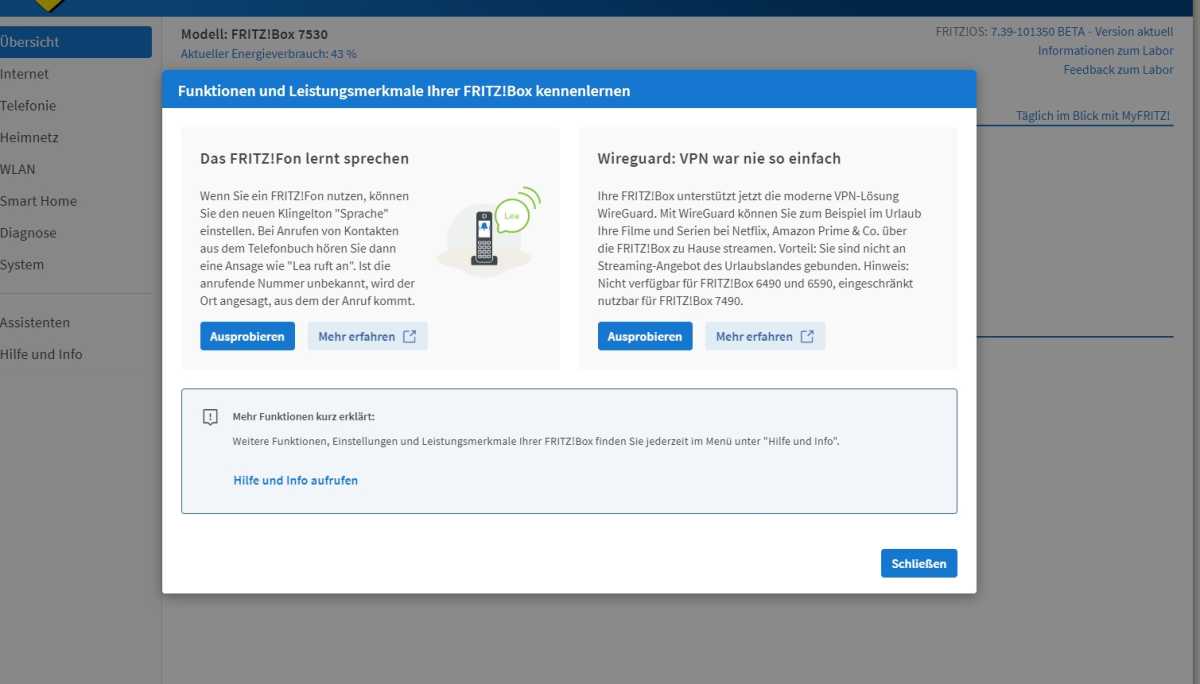The image size is (1200, 684).
Task: Click external link icon in FRITZ!Fon Mehr erfahren
Action: point(409,336)
